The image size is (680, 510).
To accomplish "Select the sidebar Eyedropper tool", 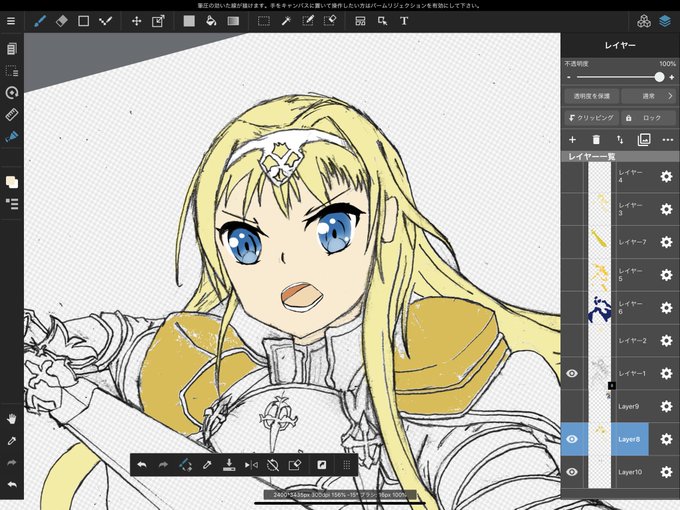I will tap(12, 441).
